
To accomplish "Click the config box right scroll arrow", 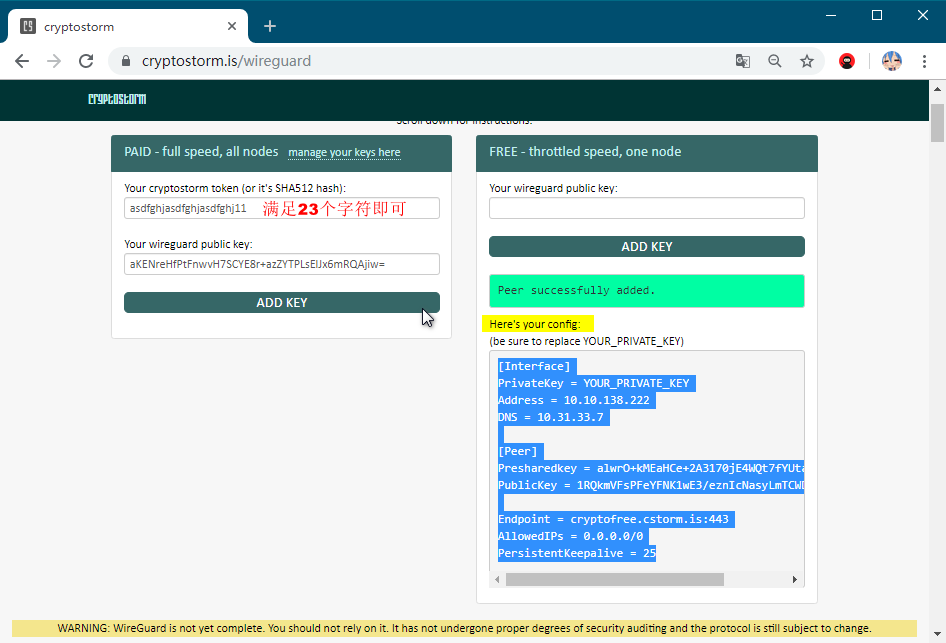I will 795,580.
